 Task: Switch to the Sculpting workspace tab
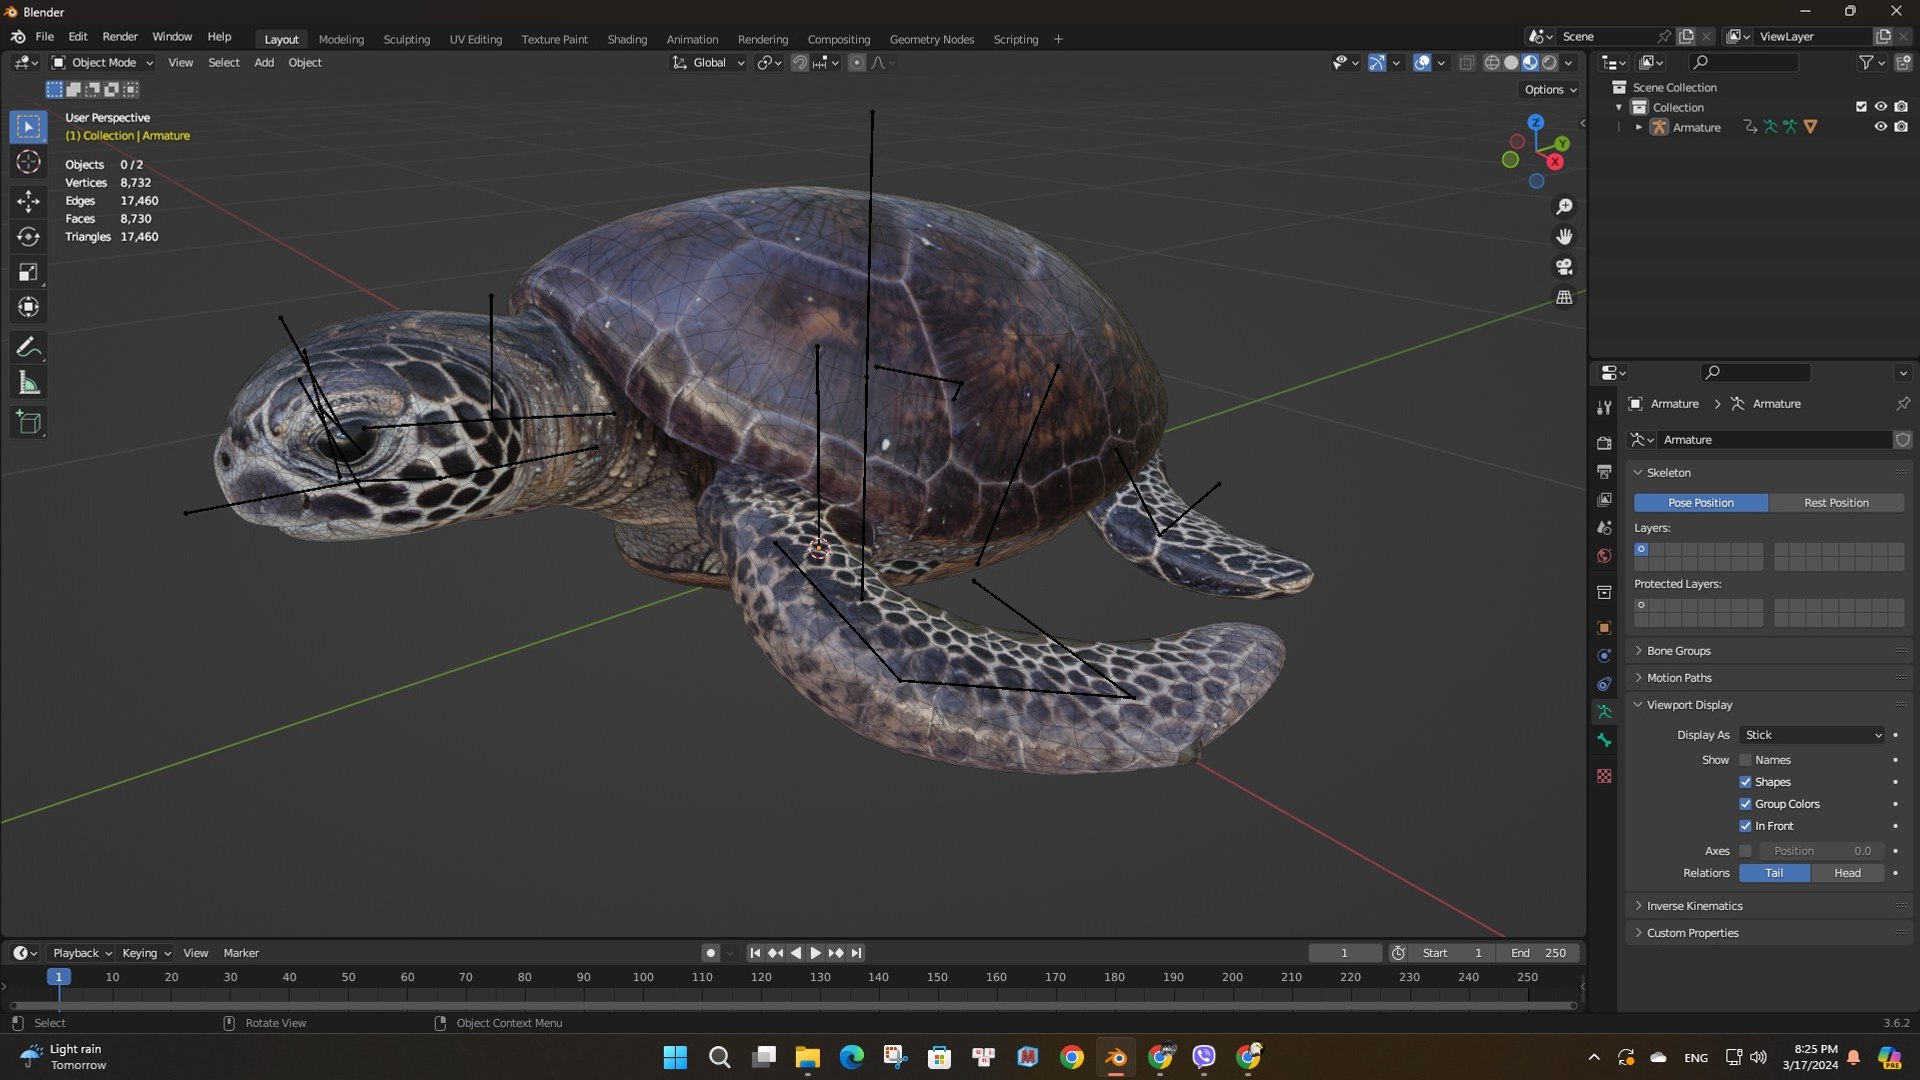[406, 39]
